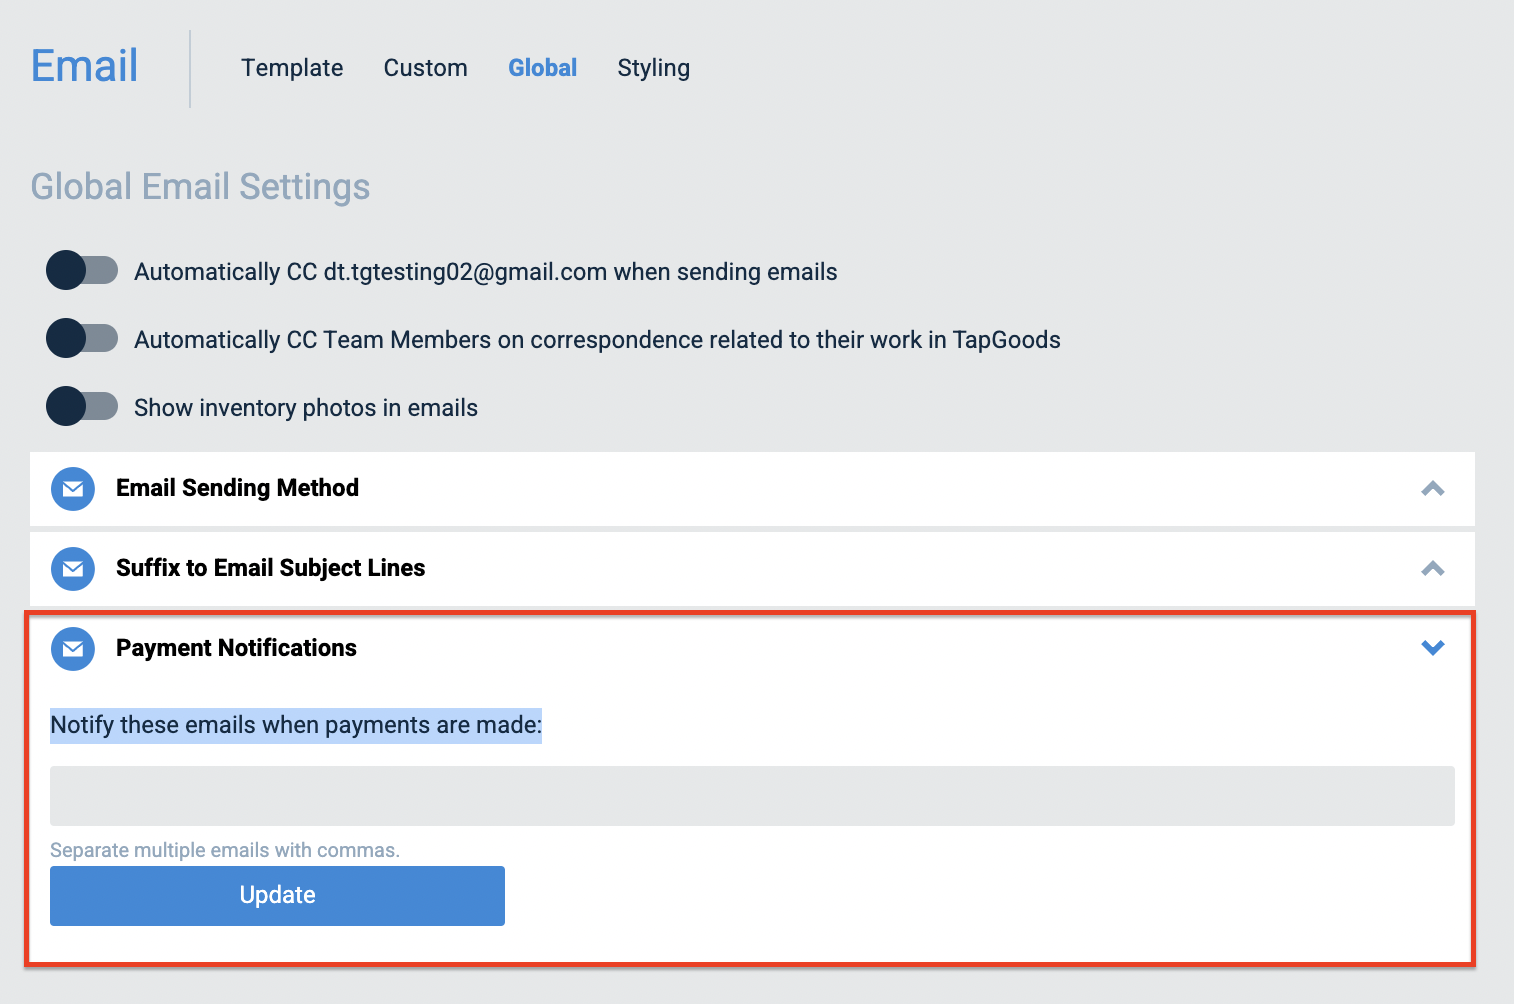Go to the Styling tab
The image size is (1514, 1004).
(654, 68)
